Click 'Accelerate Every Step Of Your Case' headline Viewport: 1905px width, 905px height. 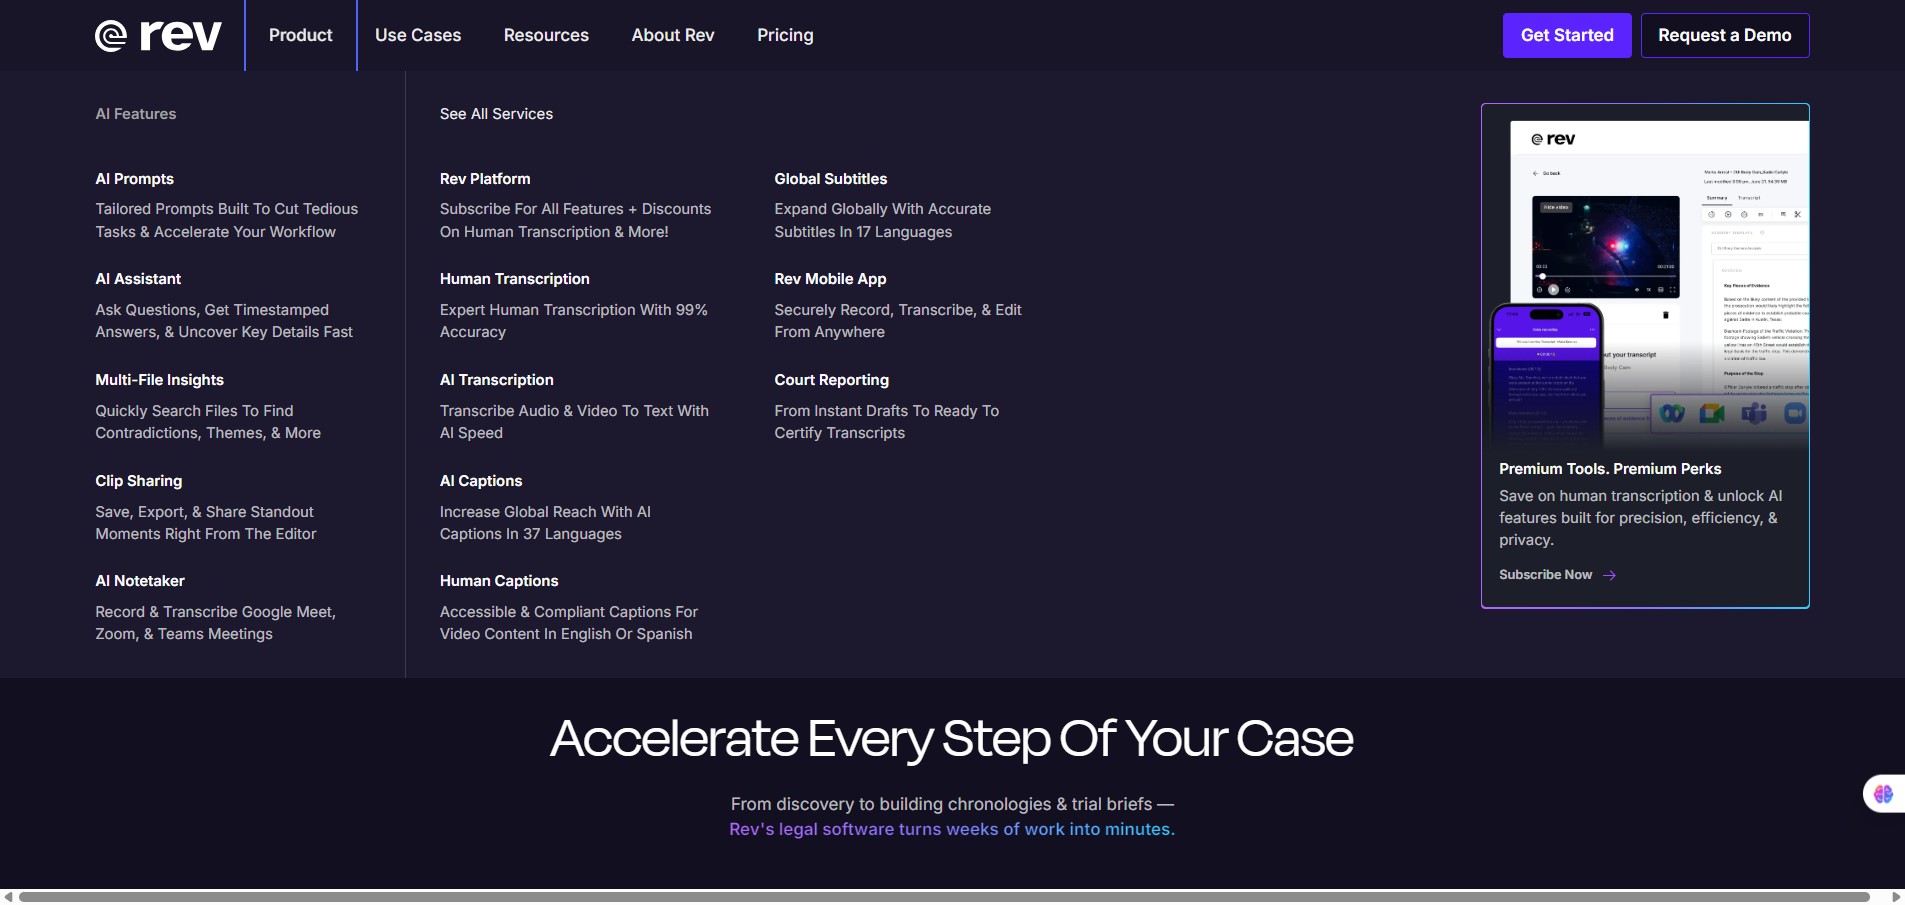point(951,739)
